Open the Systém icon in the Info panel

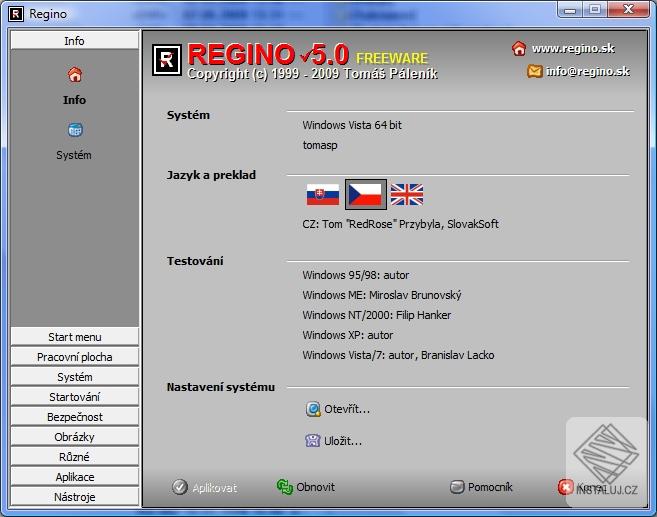[x=75, y=130]
